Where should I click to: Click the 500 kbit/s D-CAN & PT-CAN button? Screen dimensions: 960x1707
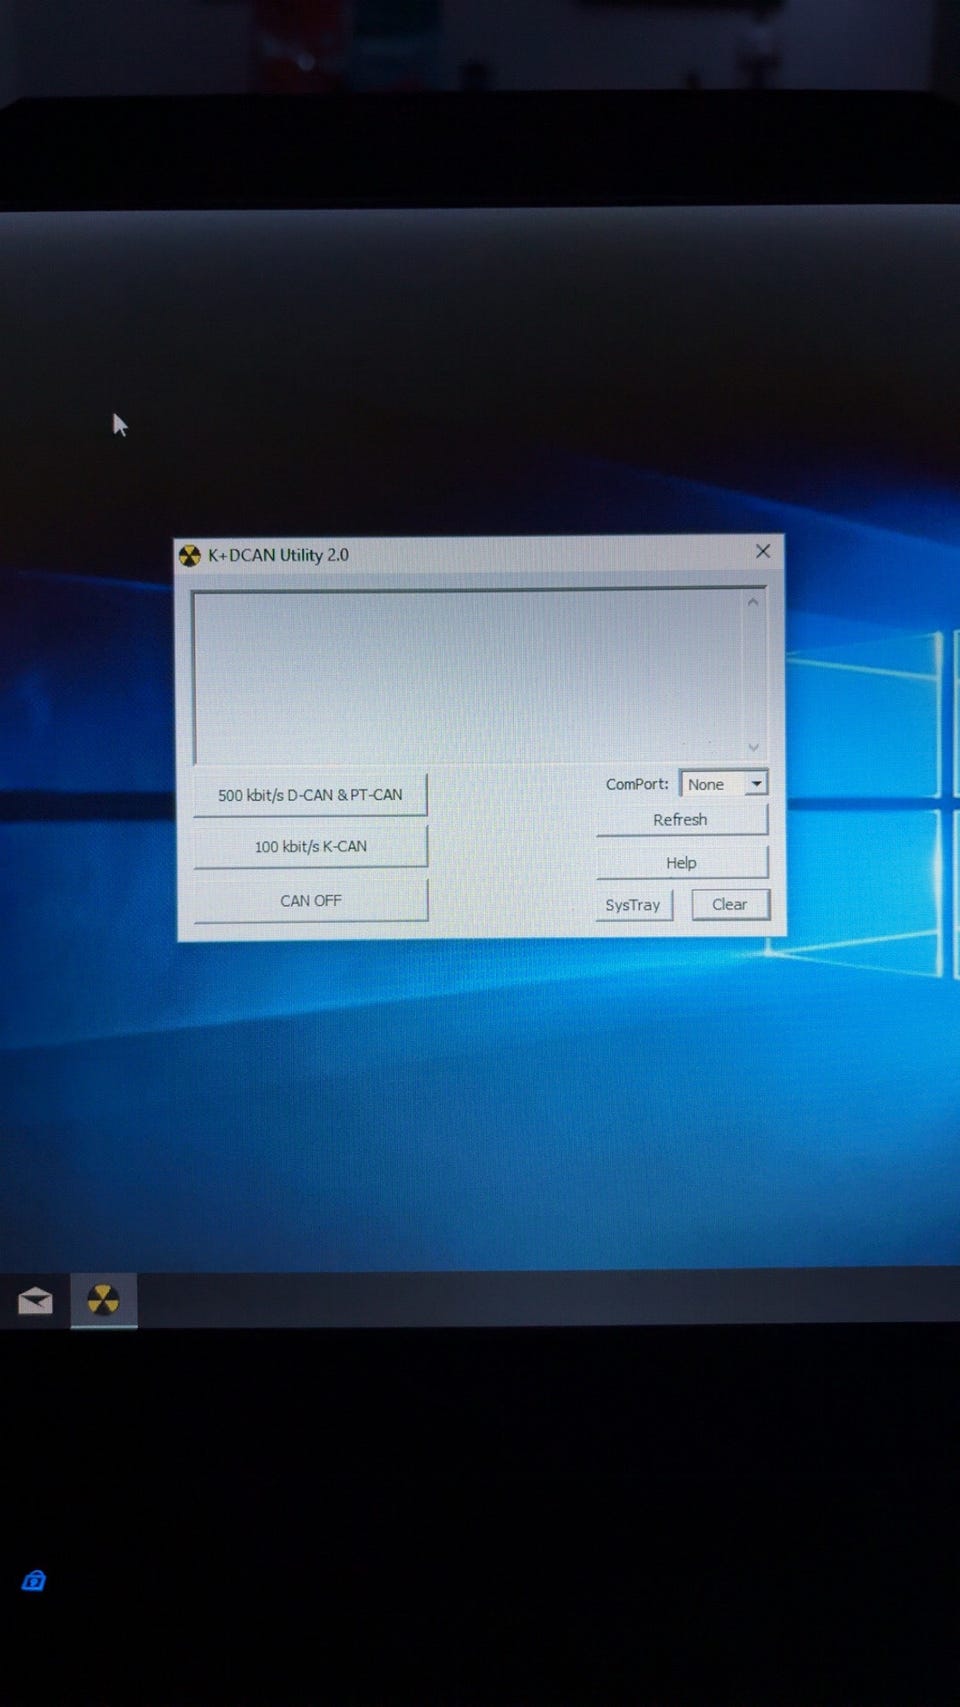310,795
